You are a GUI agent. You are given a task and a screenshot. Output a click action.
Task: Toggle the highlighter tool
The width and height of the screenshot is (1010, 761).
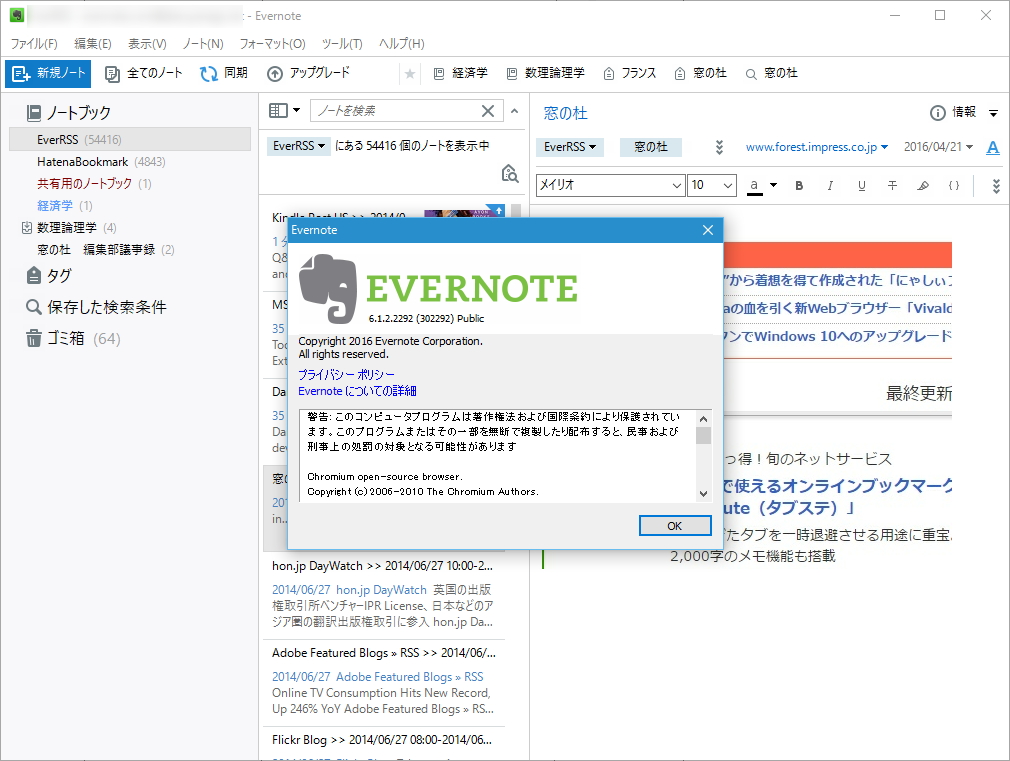923,186
